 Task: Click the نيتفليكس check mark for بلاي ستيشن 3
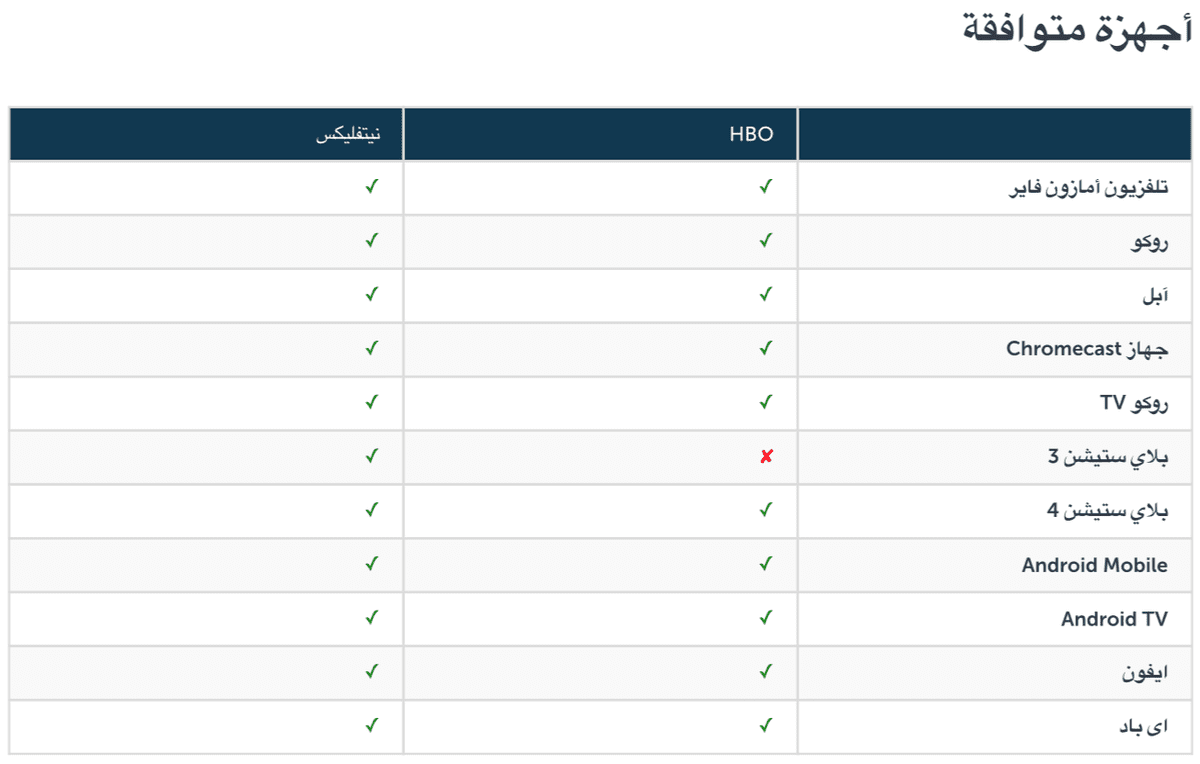click(372, 456)
